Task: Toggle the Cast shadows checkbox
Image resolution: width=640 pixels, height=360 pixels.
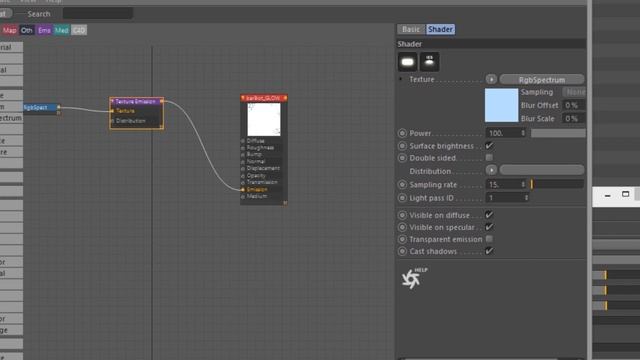Action: (489, 251)
